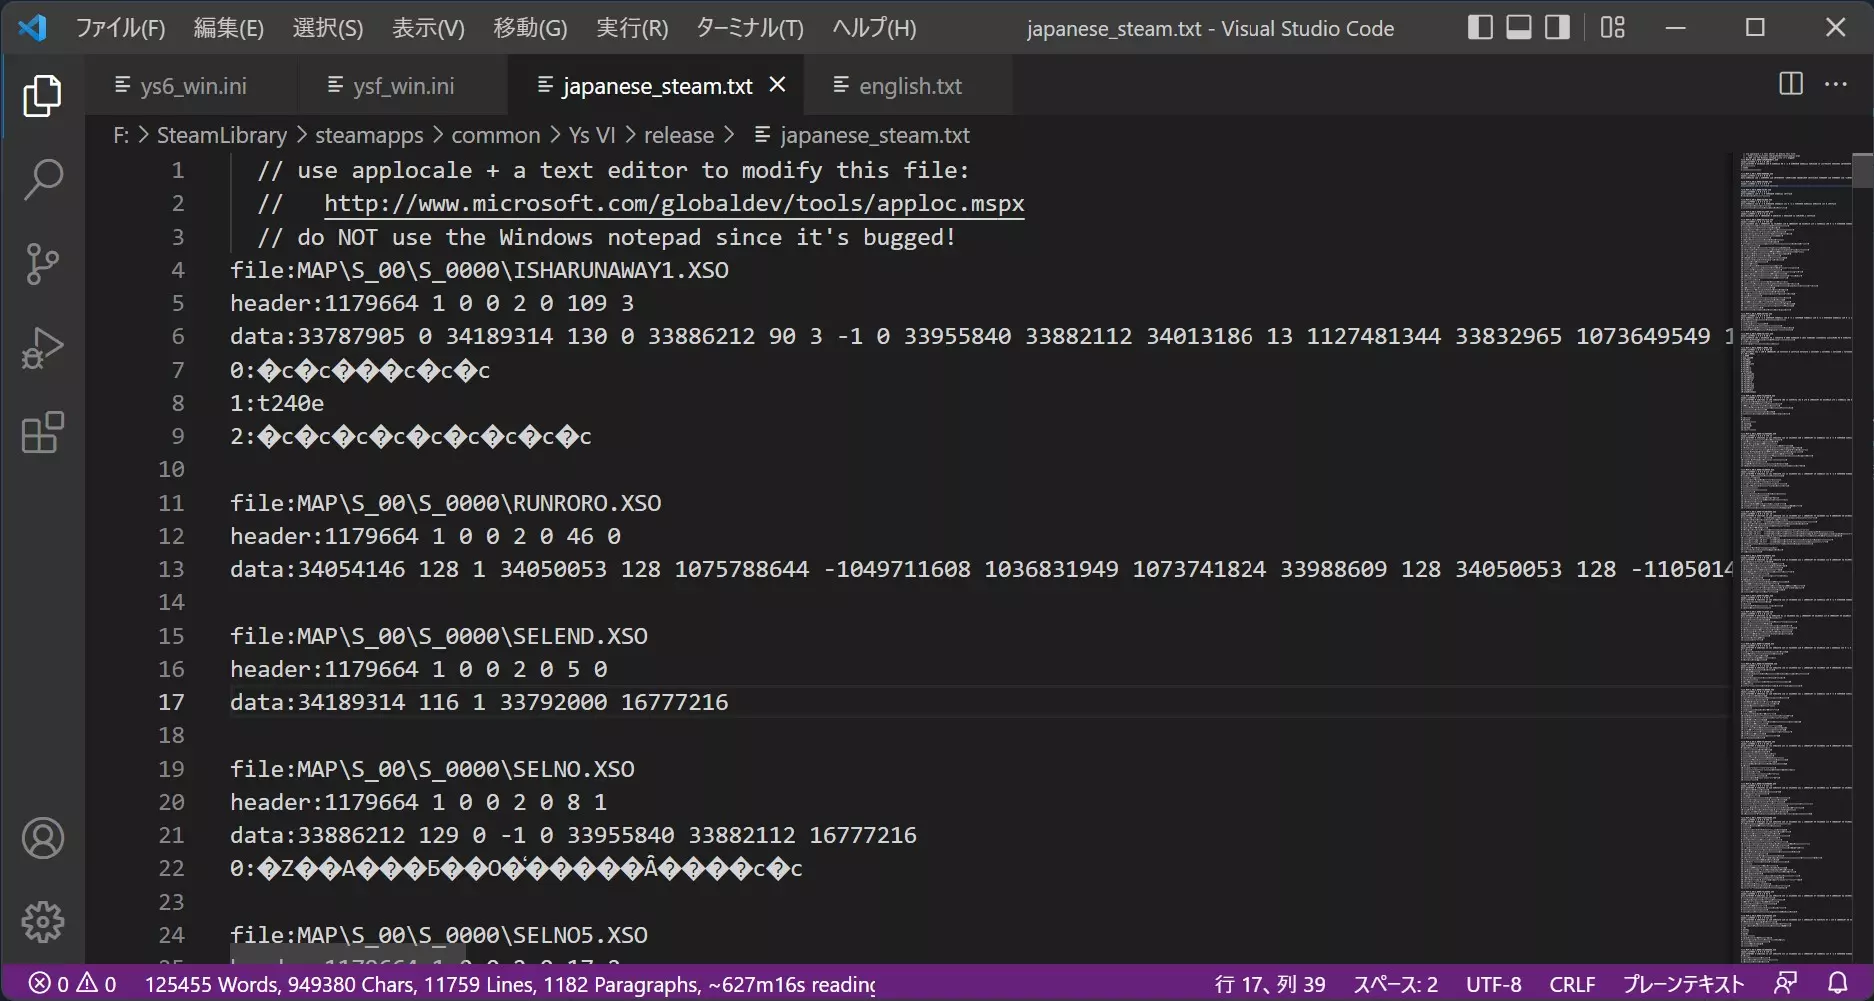Expand the SteamLibrary breadcrumb

pos(222,135)
